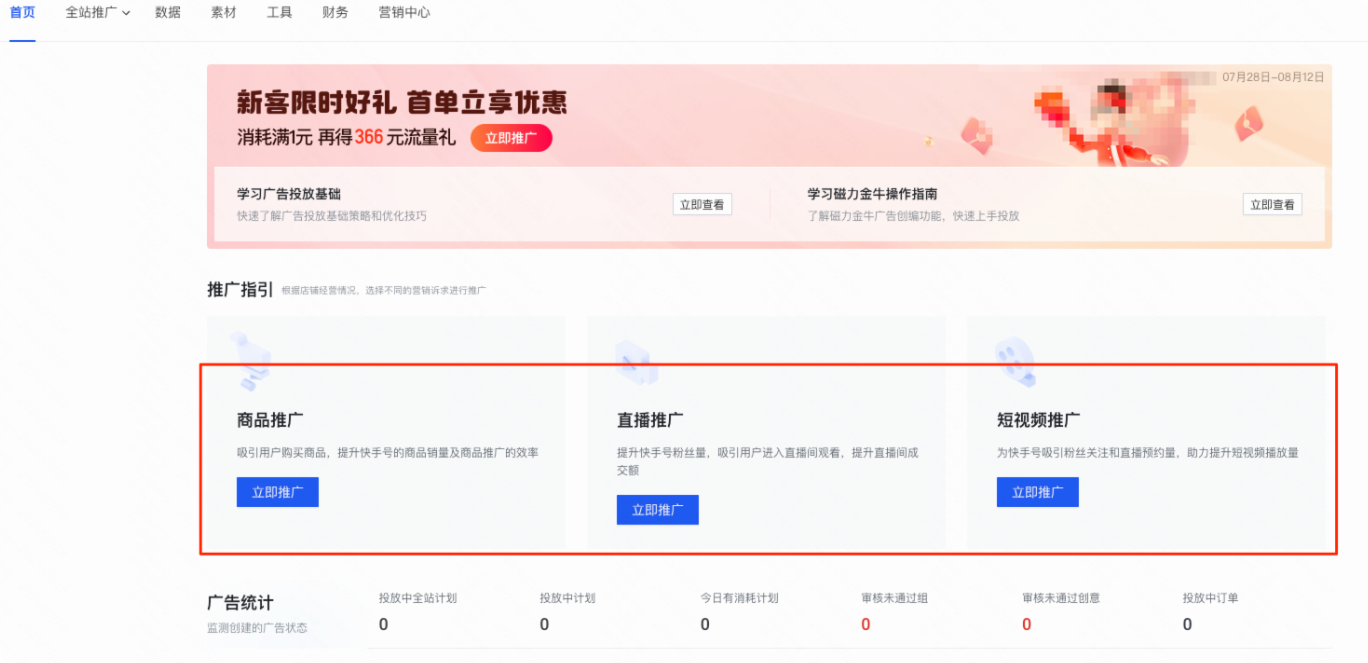Click the 投放中订单 count
The height and width of the screenshot is (663, 1368).
tap(1188, 624)
